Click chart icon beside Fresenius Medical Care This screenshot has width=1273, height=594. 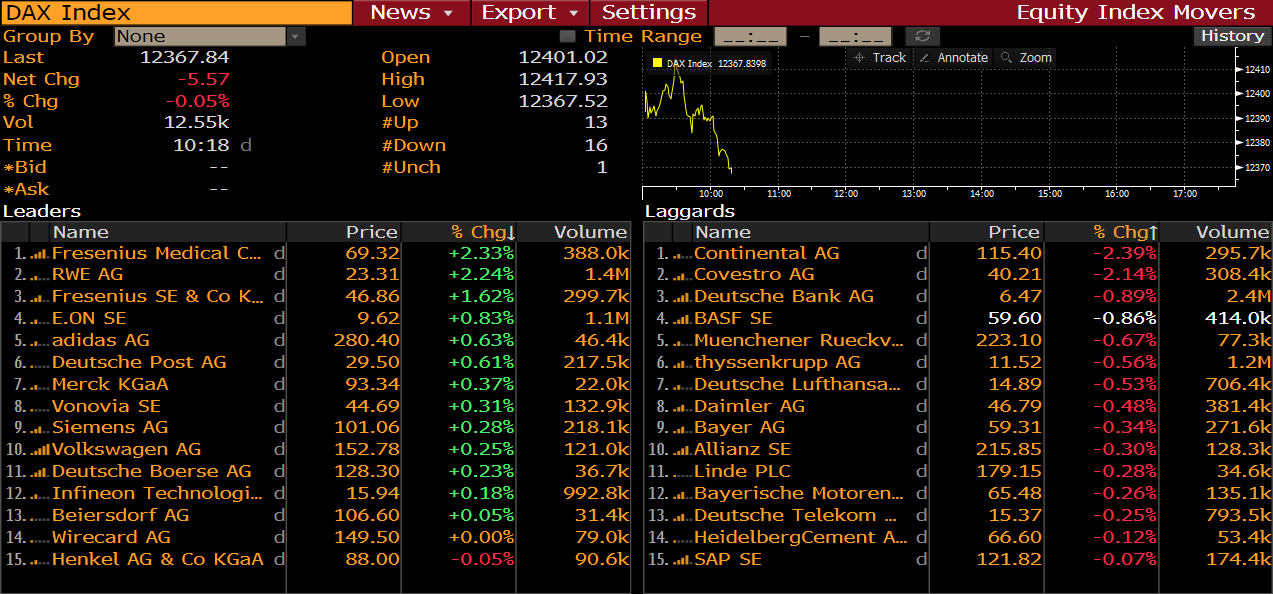pyautogui.click(x=40, y=254)
